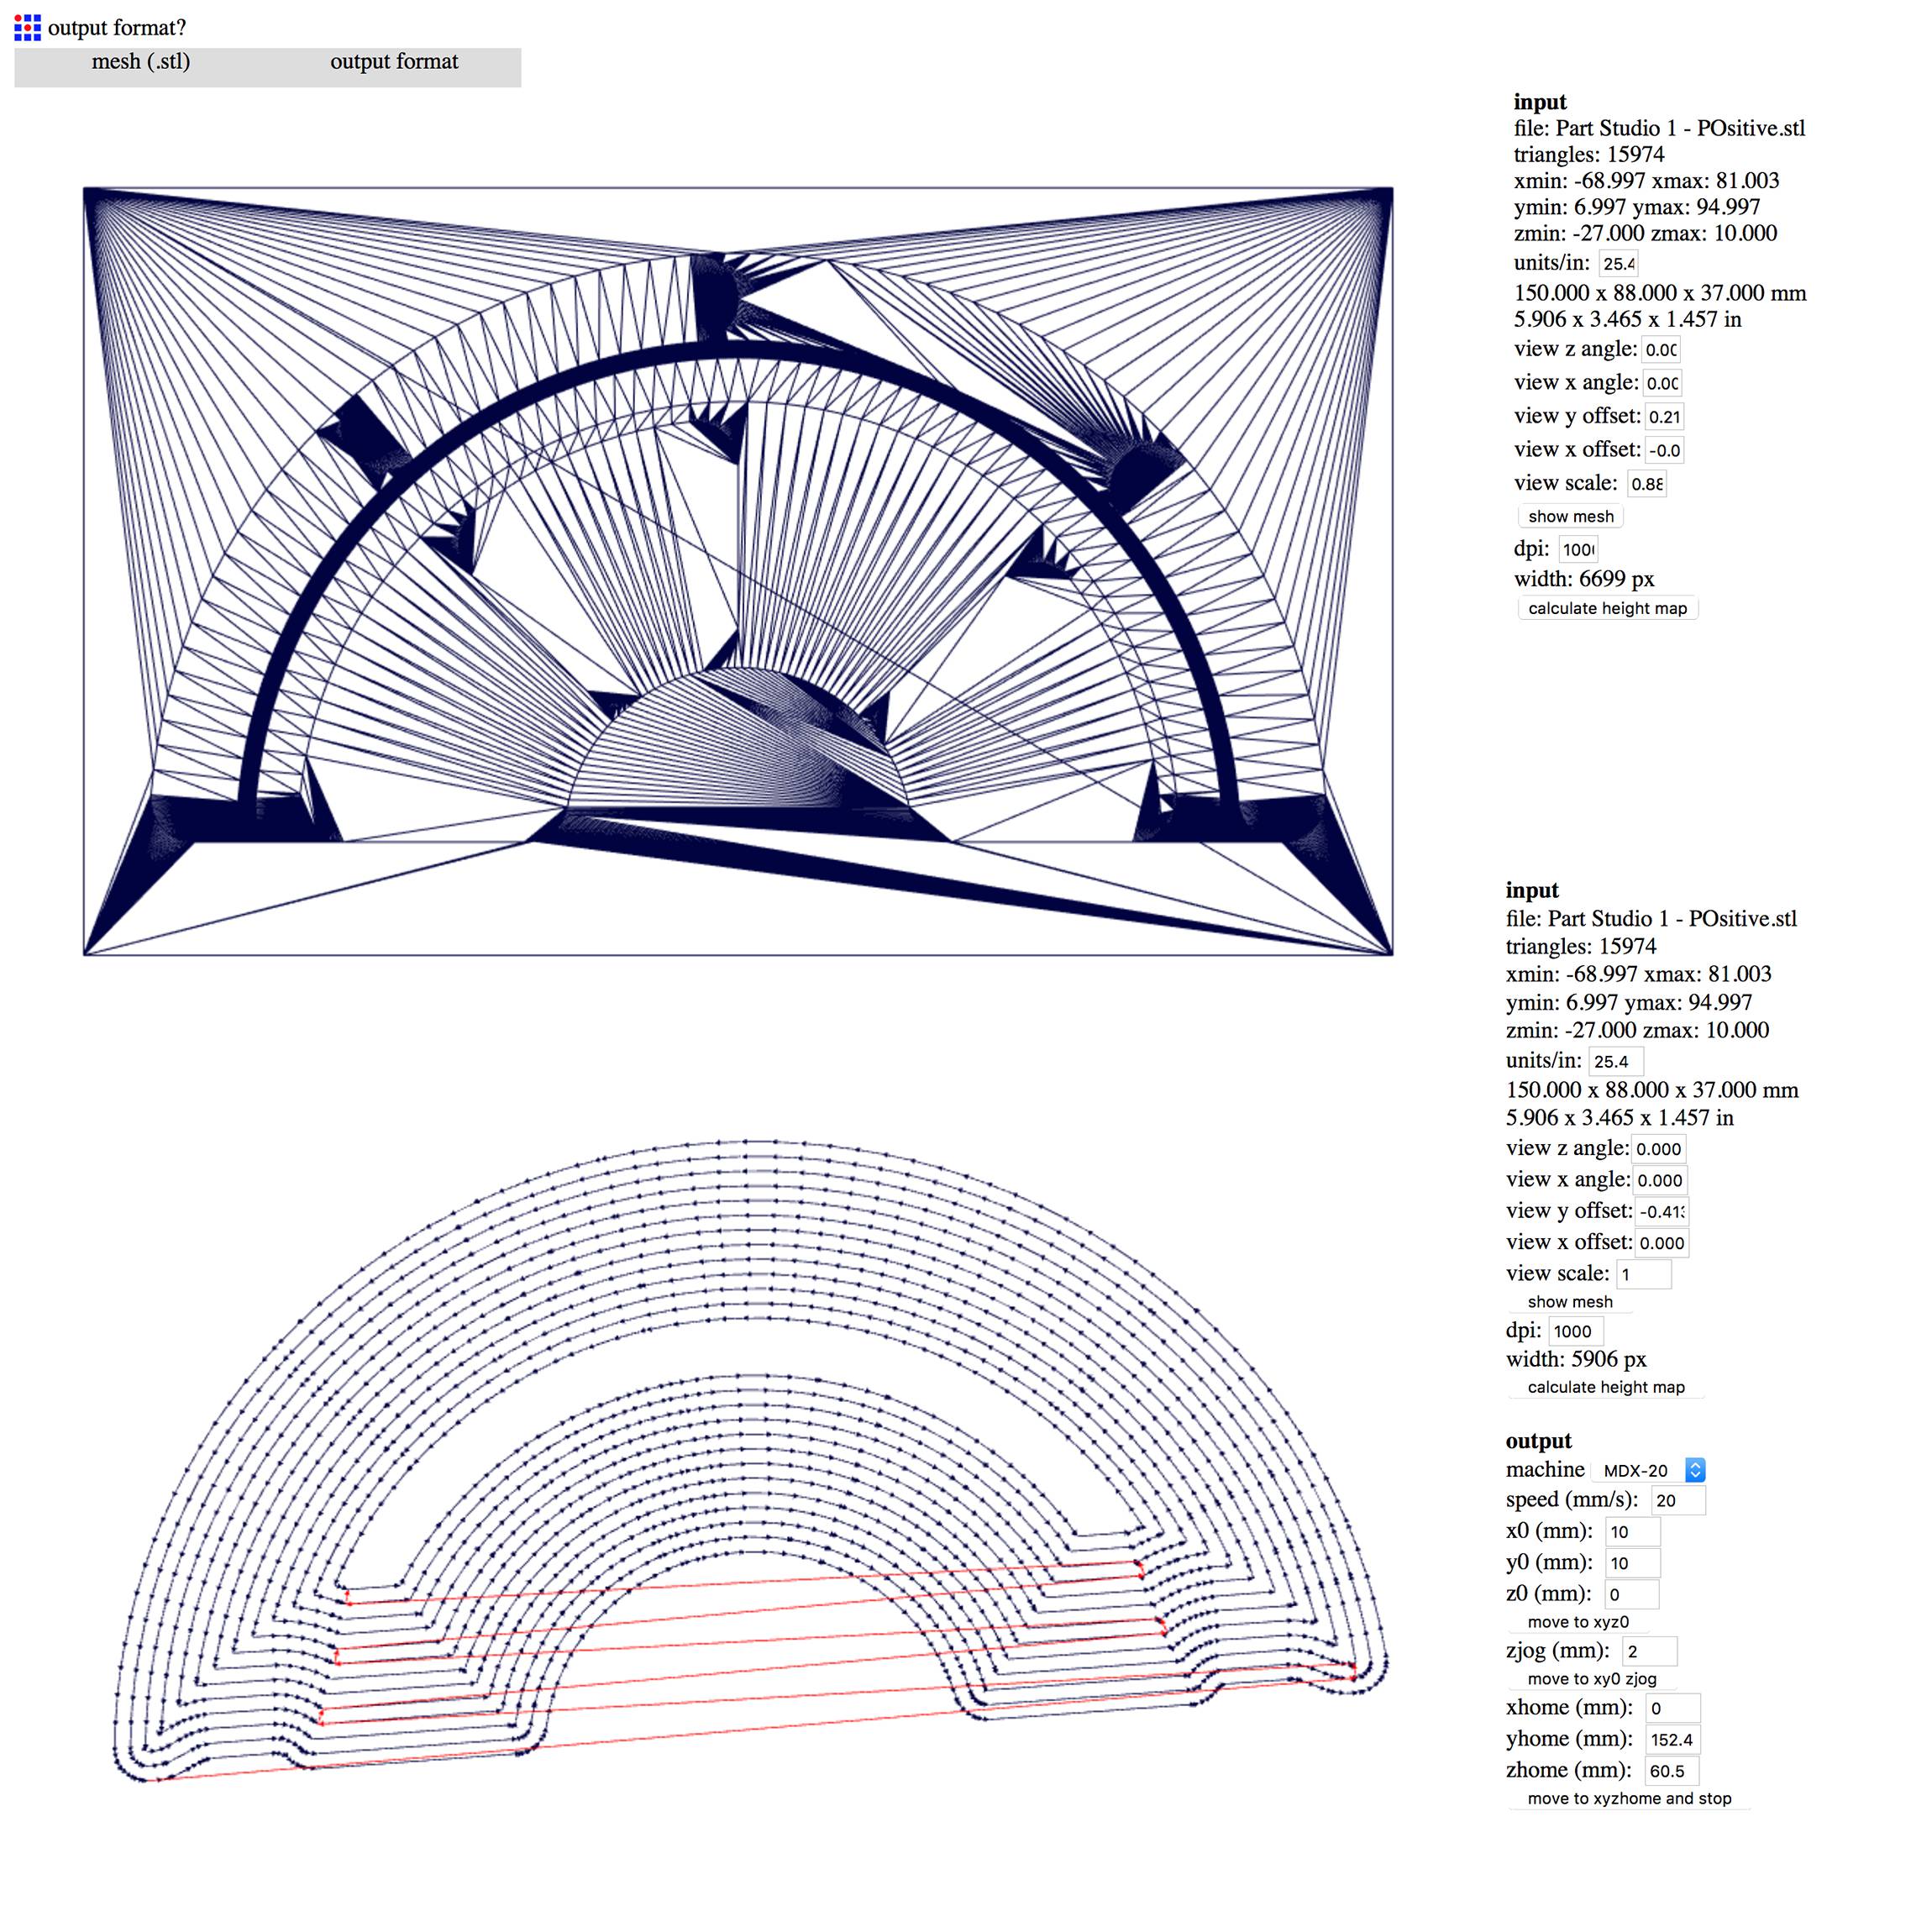Click 'move to xy0 zjog' button
1932x1932 pixels.
point(1592,1679)
